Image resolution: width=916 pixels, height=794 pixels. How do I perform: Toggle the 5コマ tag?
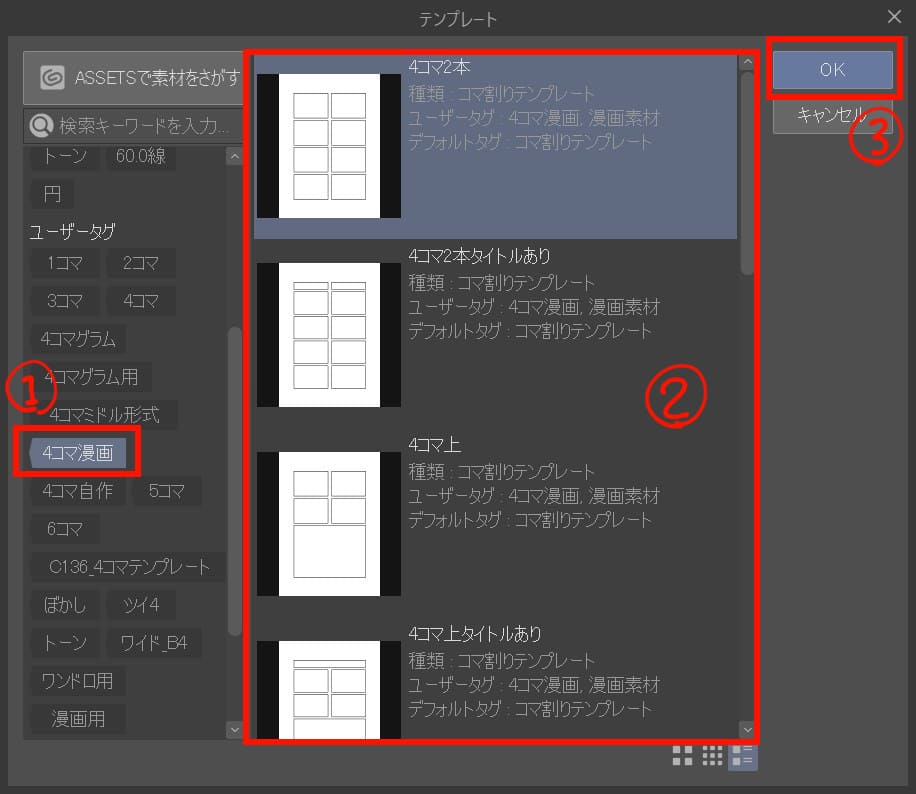(x=167, y=491)
